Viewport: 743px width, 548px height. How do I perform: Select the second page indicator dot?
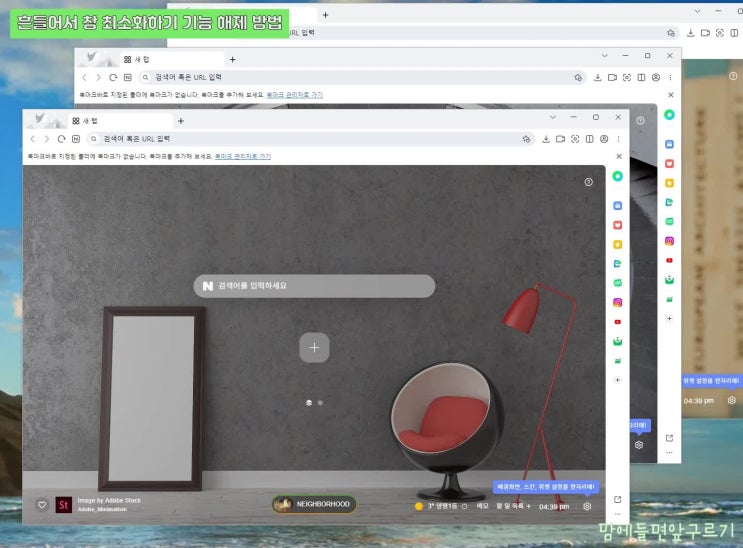320,402
